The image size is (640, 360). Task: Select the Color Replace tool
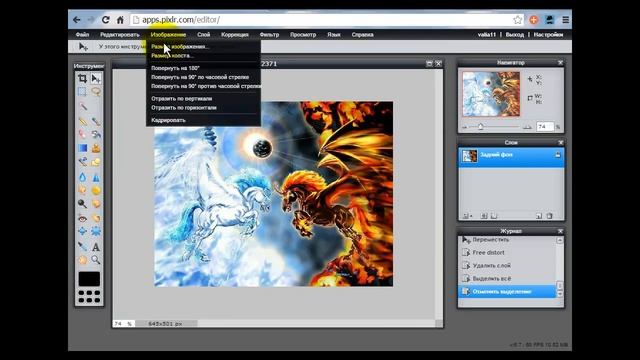pos(82,161)
